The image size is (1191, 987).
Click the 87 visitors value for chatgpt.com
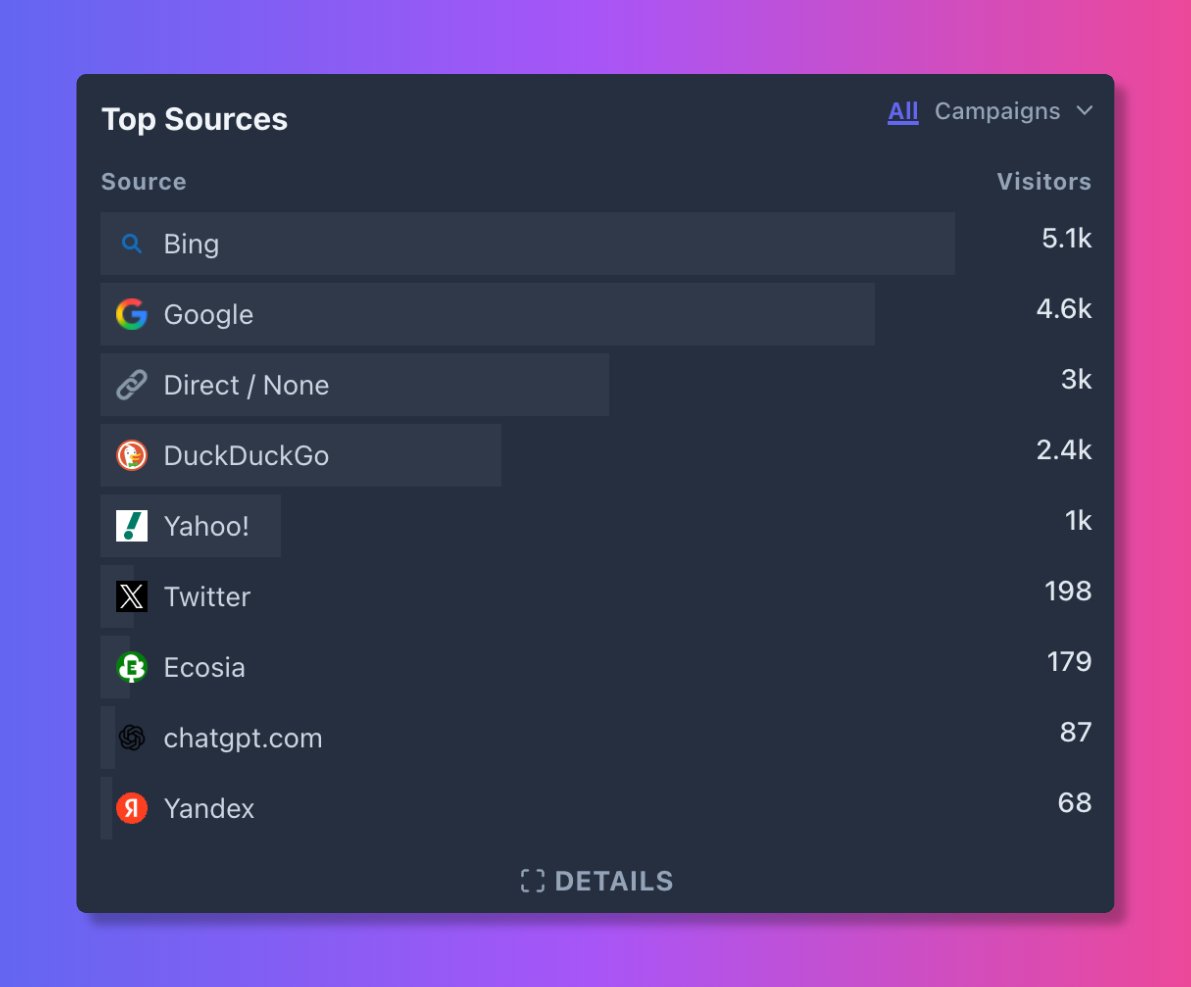coord(1076,732)
